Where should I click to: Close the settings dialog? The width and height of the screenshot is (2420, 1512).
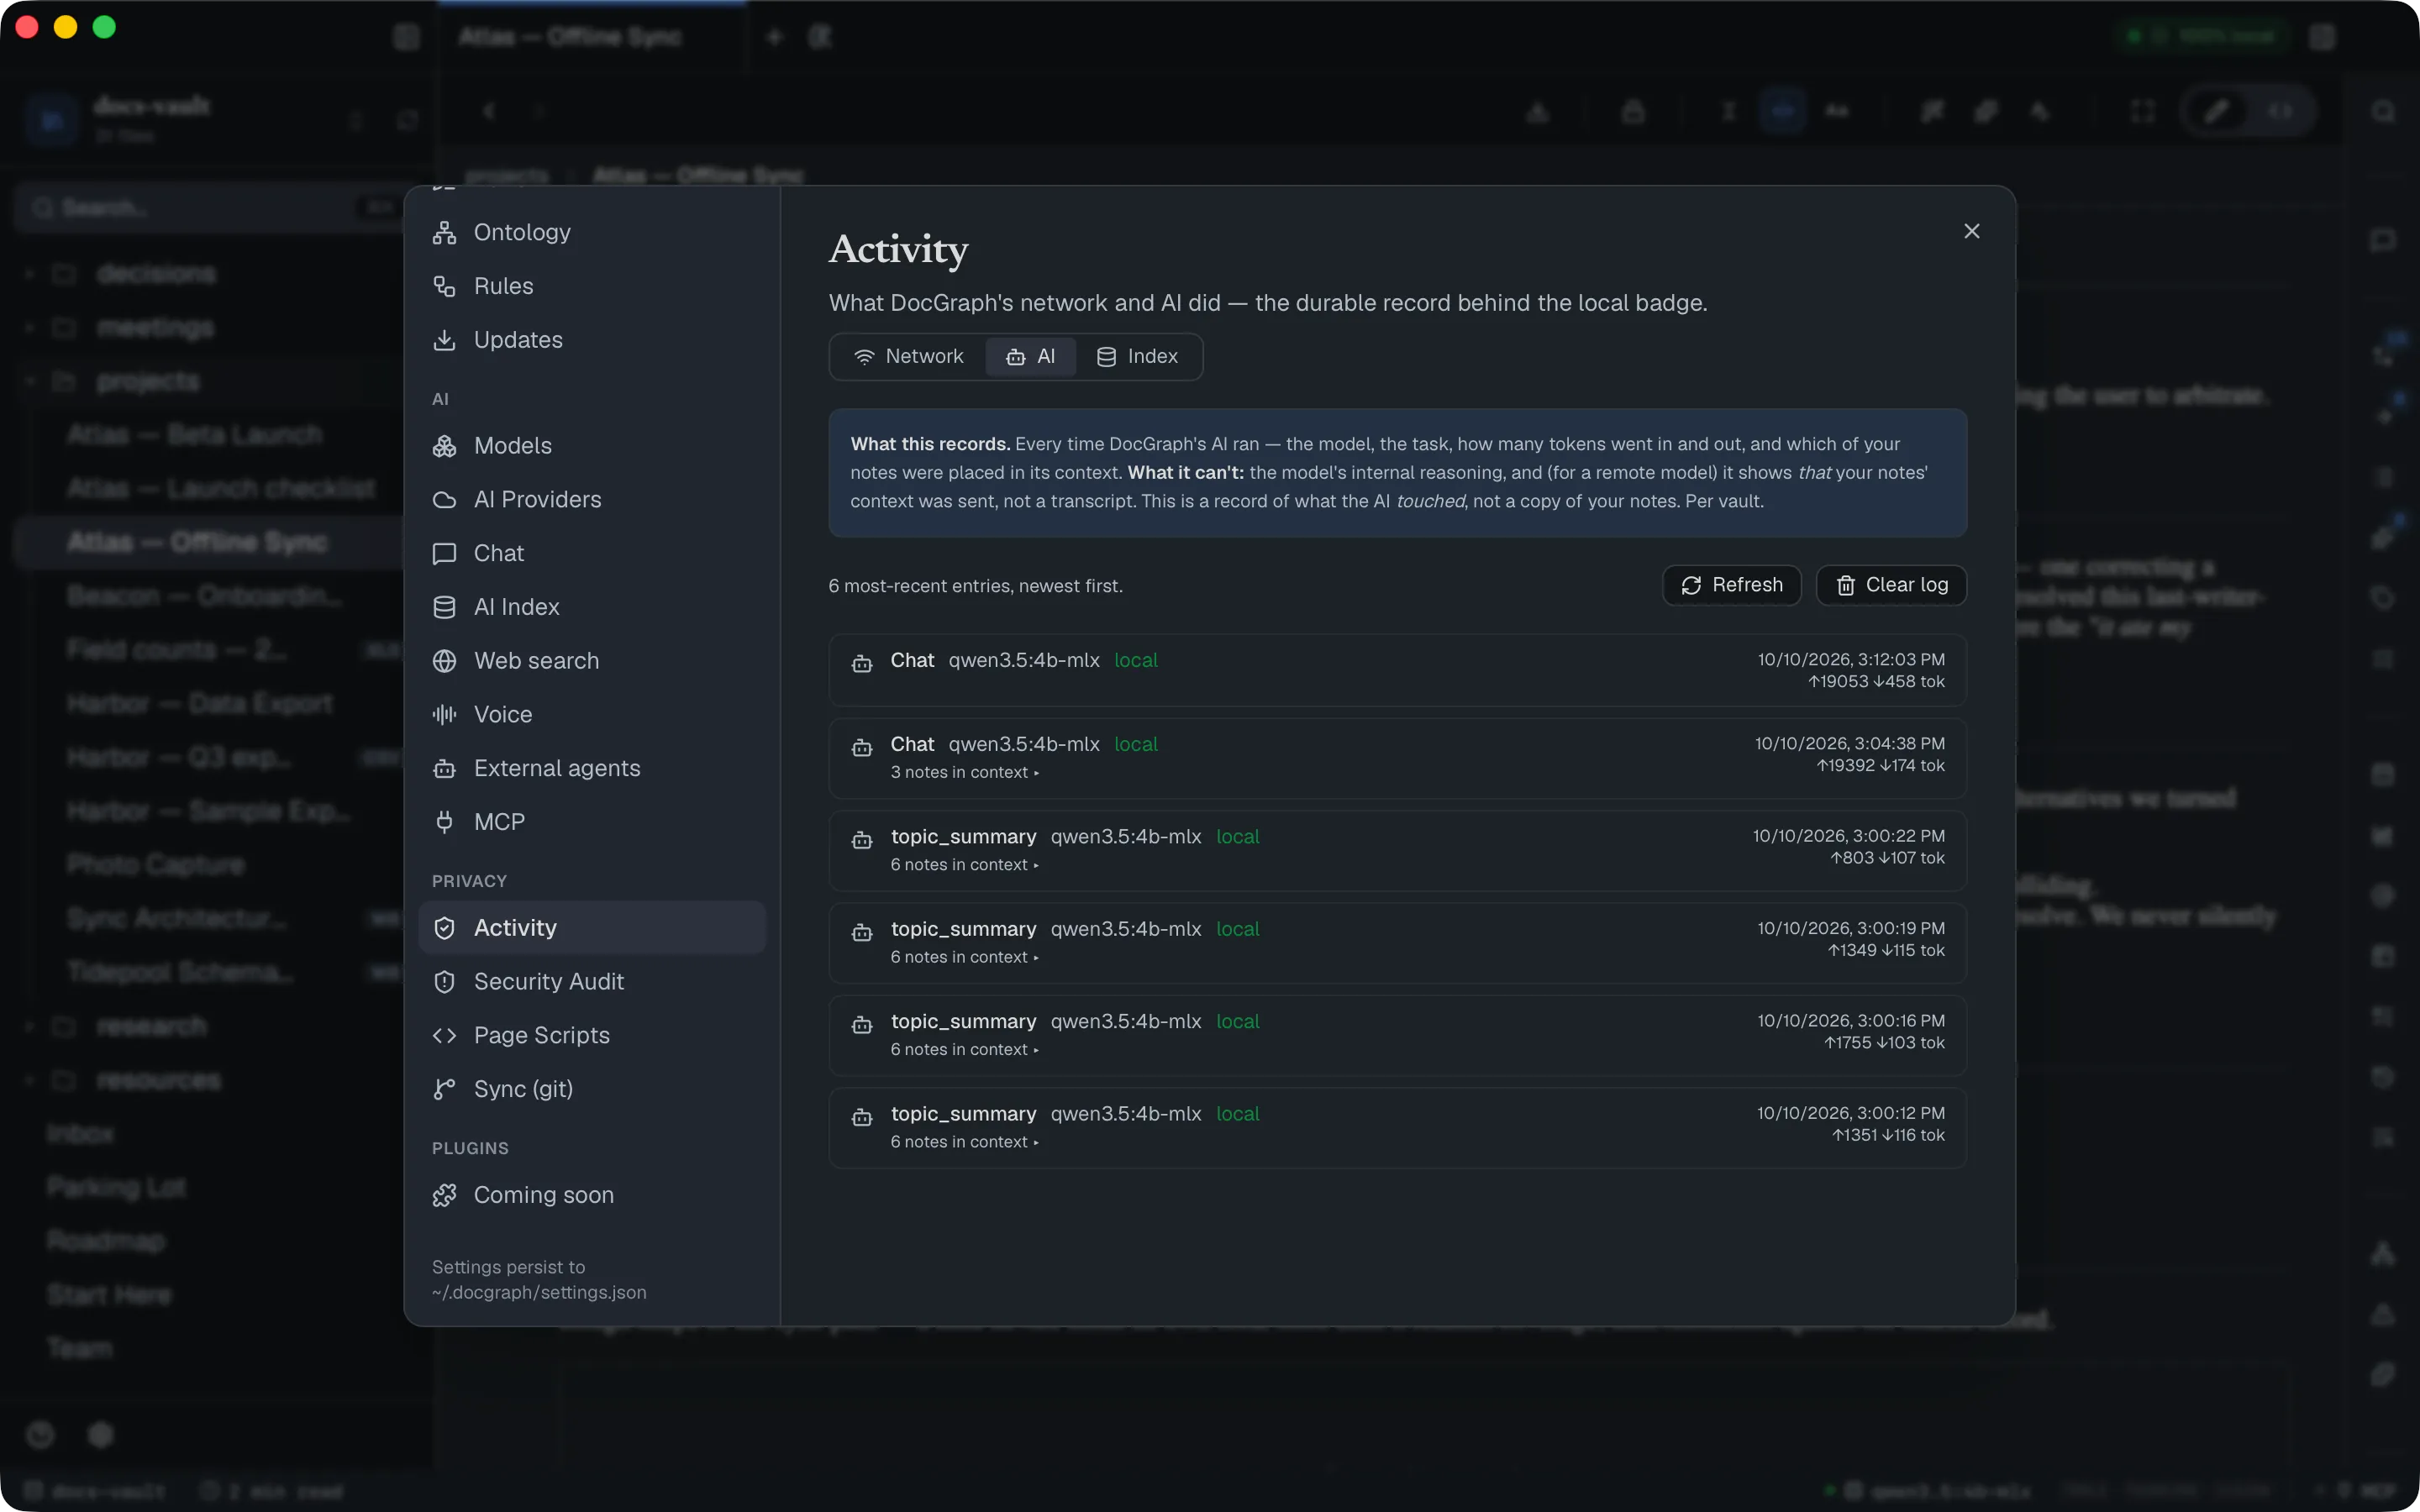pyautogui.click(x=1971, y=231)
